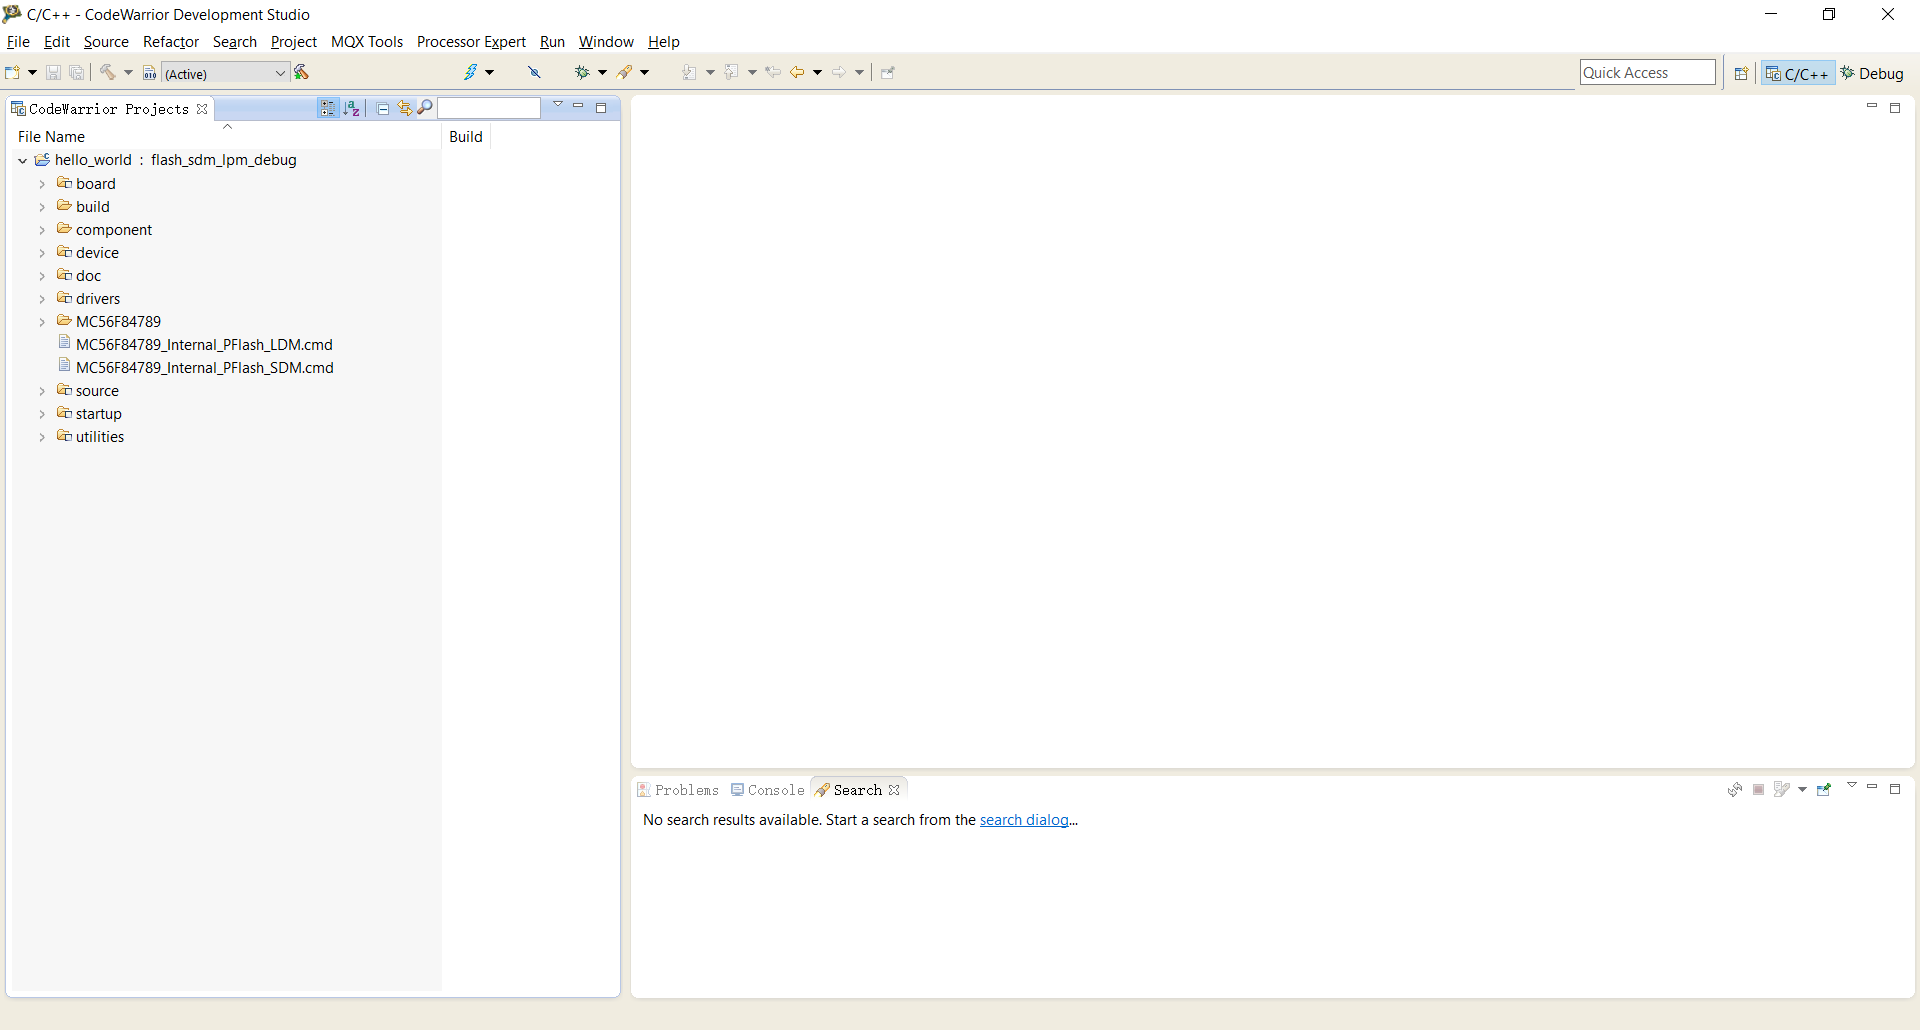Viewport: 1920px width, 1030px height.
Task: Click the magnifier icon in Projects panel
Action: 425,108
